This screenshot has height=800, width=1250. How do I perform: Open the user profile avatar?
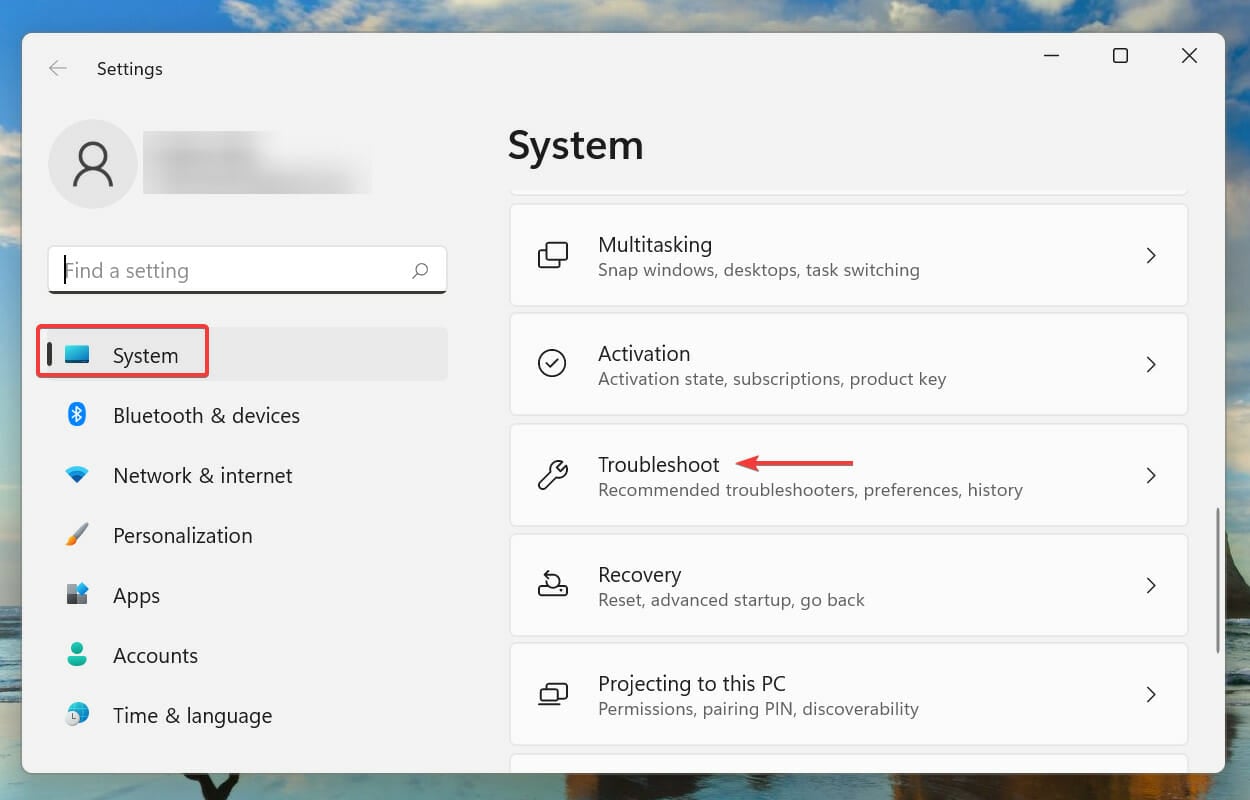pos(93,164)
